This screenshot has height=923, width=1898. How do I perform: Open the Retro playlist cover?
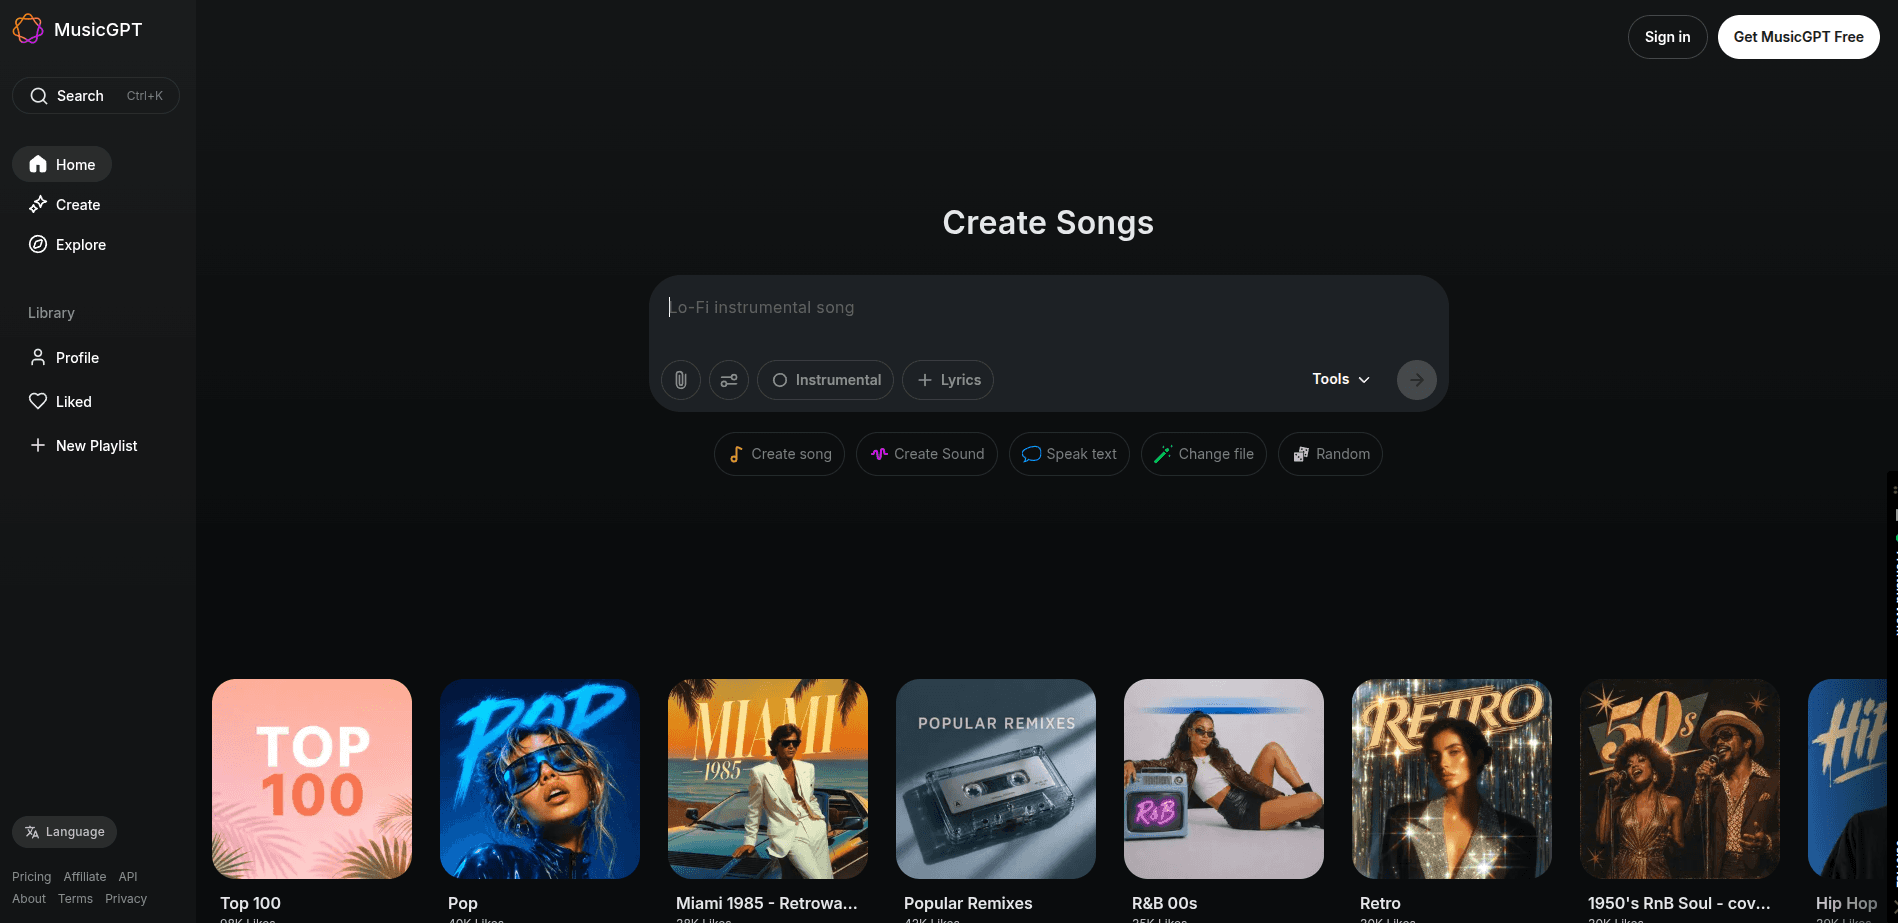click(x=1452, y=779)
